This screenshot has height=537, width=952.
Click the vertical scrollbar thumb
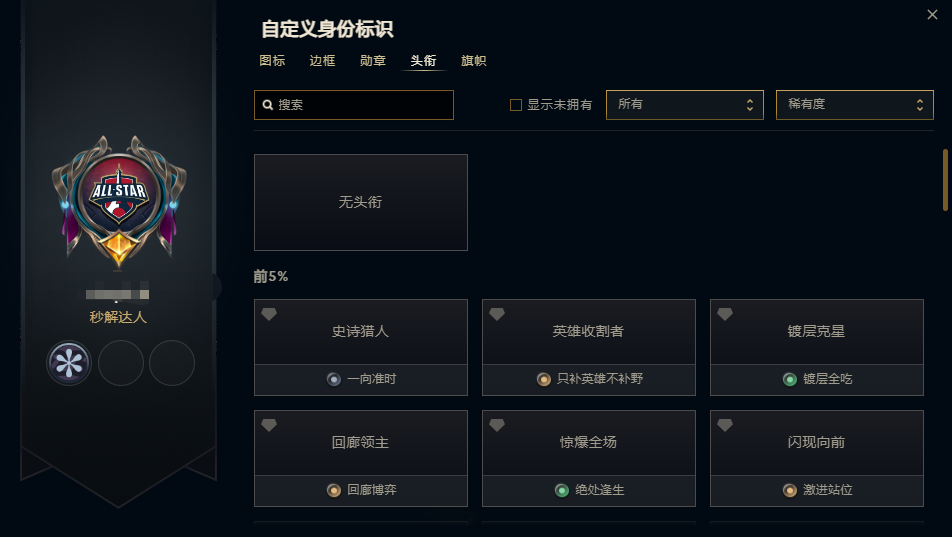click(945, 180)
